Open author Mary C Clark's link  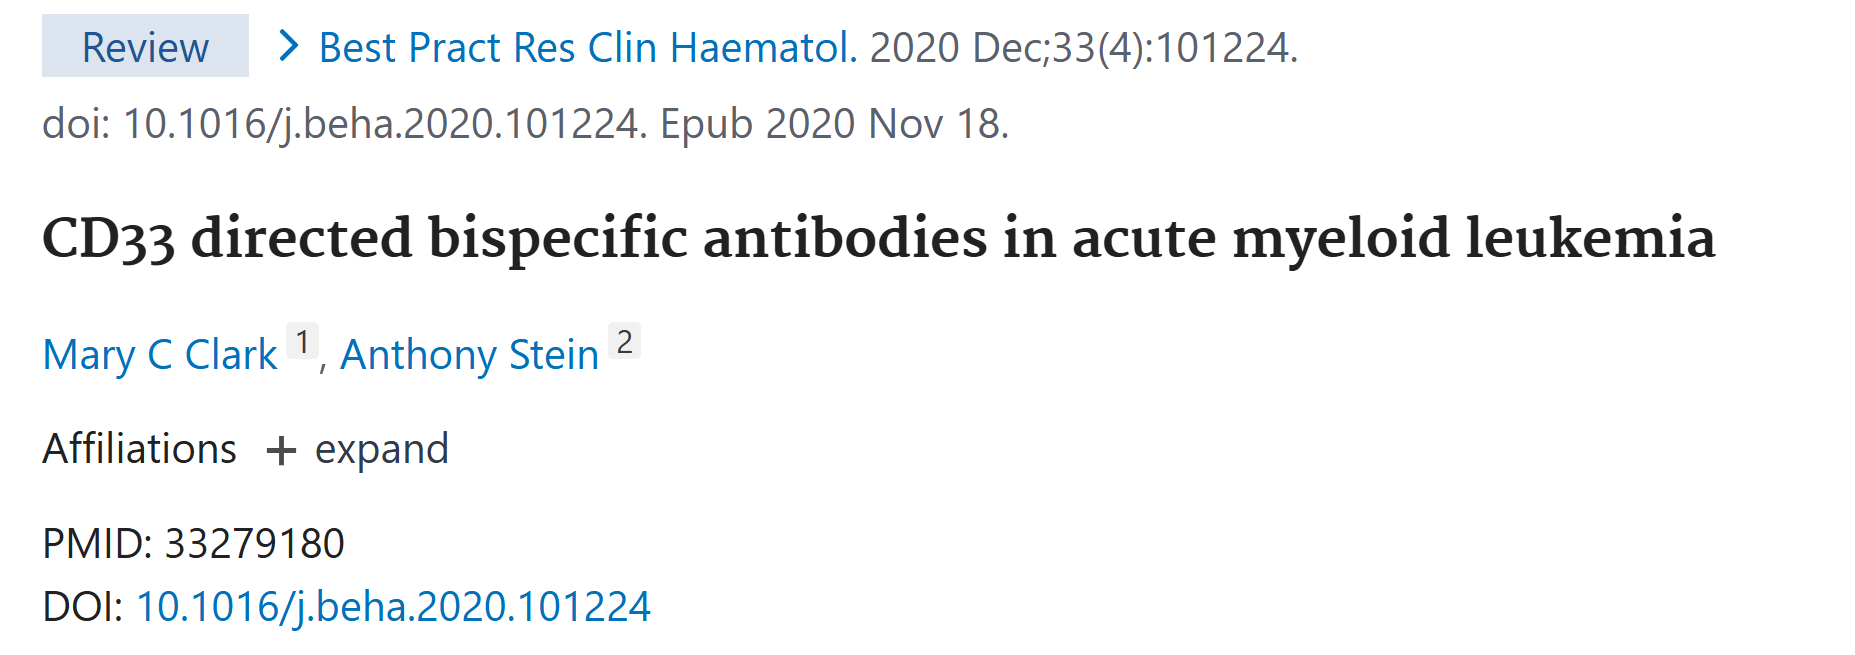point(160,355)
